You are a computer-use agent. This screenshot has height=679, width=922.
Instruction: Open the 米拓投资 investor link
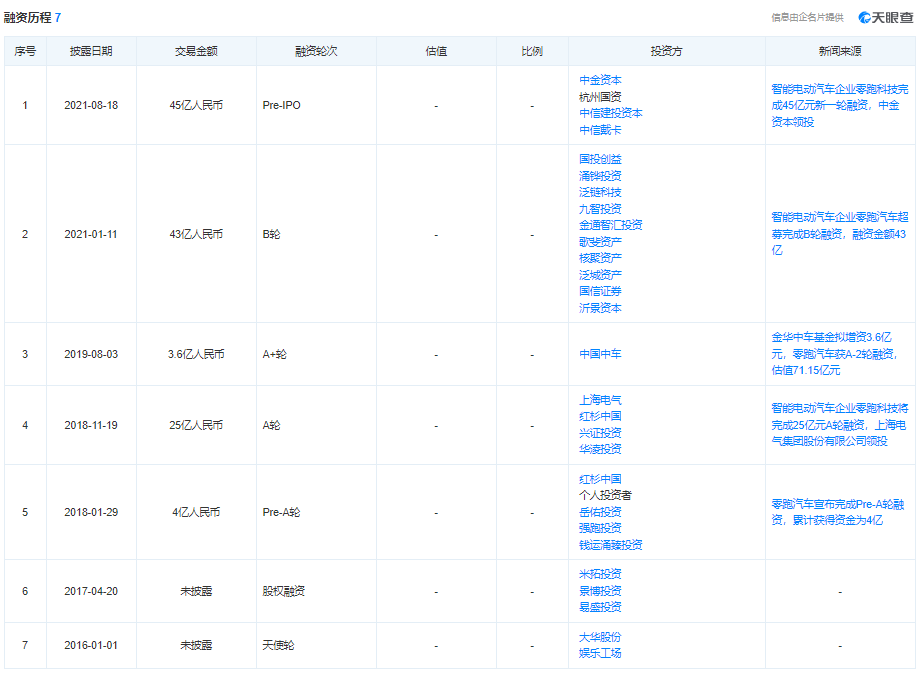[600, 574]
